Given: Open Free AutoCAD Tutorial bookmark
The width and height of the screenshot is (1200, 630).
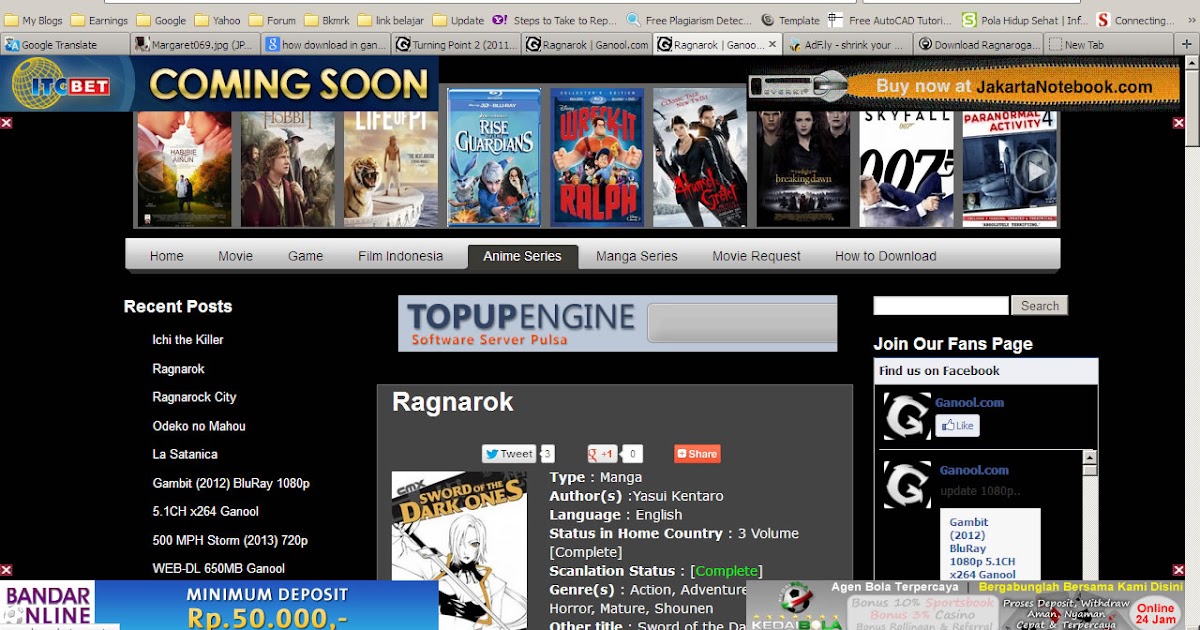Looking at the screenshot, I should click(x=891, y=20).
